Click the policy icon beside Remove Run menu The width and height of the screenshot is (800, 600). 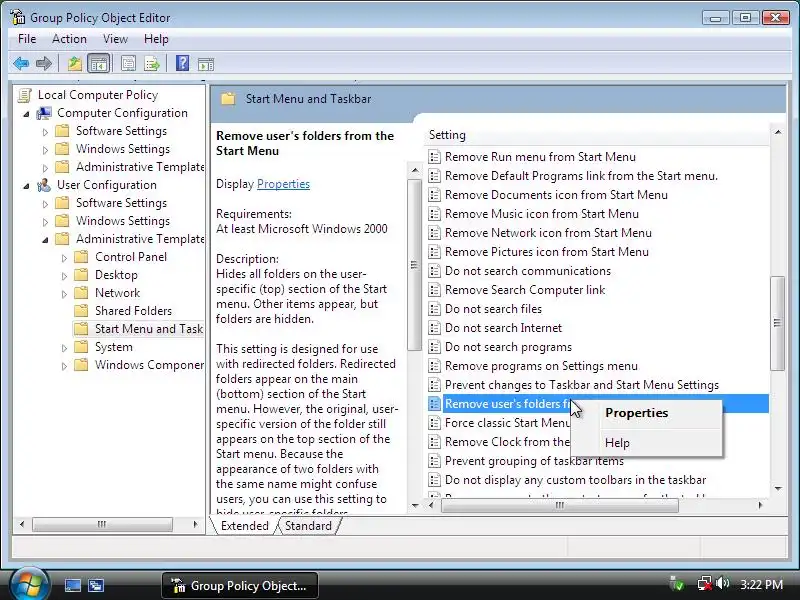pyautogui.click(x=434, y=157)
